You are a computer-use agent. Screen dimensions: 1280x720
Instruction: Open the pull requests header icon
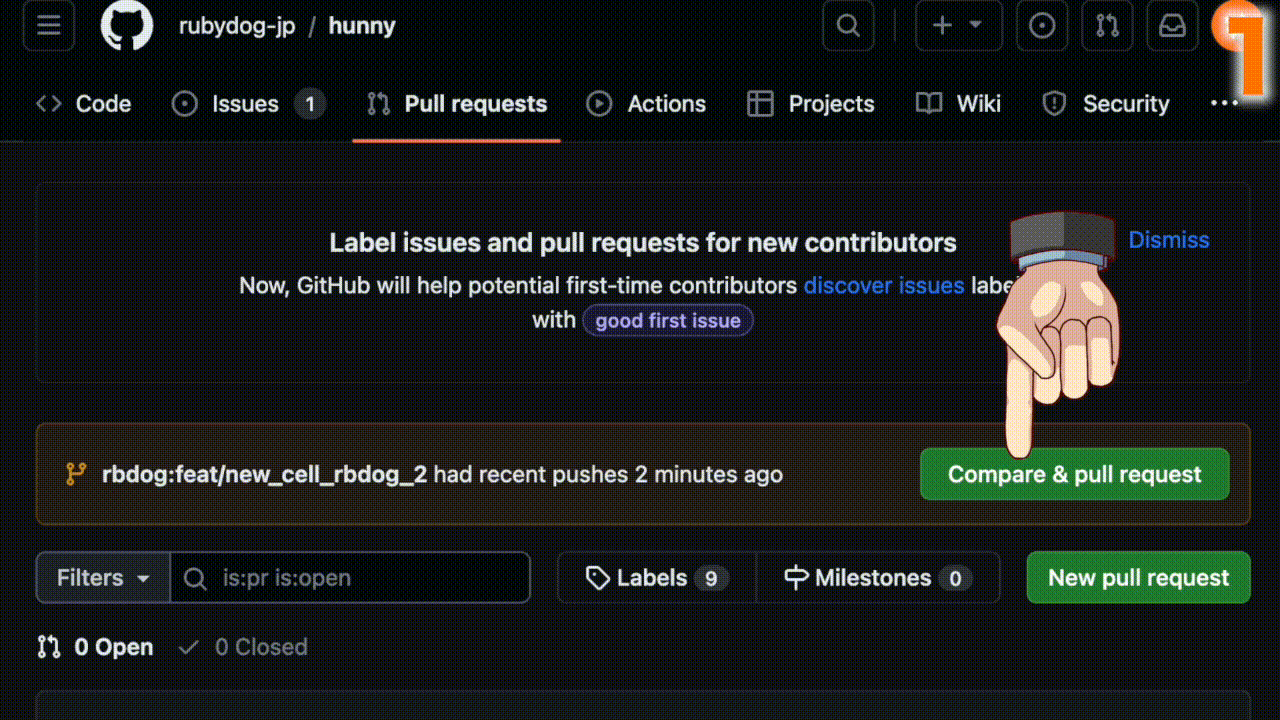point(1107,26)
